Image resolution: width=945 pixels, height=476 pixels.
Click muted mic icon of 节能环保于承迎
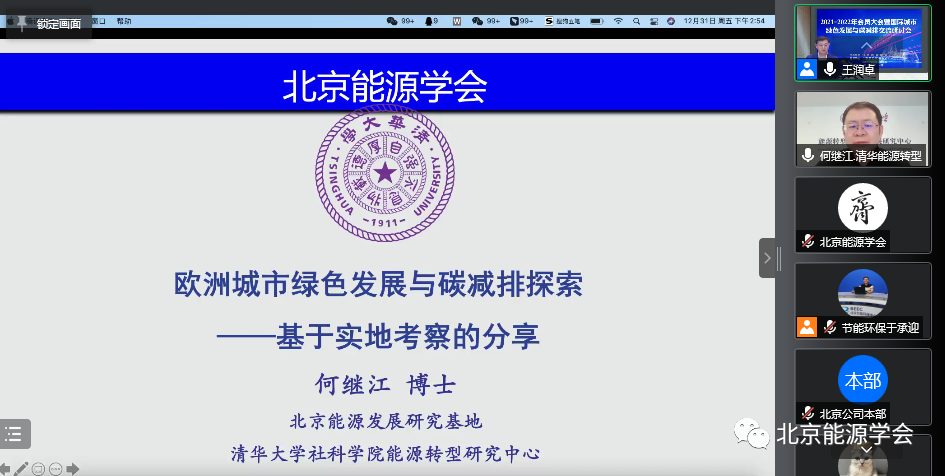[830, 327]
